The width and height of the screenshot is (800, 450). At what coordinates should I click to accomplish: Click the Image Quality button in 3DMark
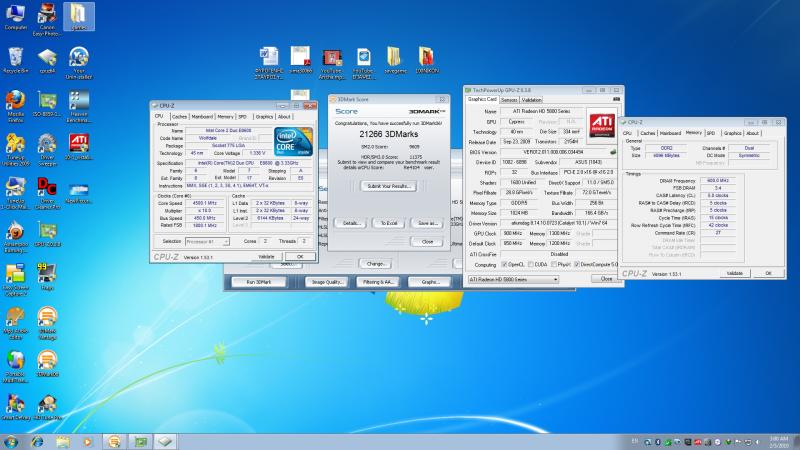[x=327, y=282]
